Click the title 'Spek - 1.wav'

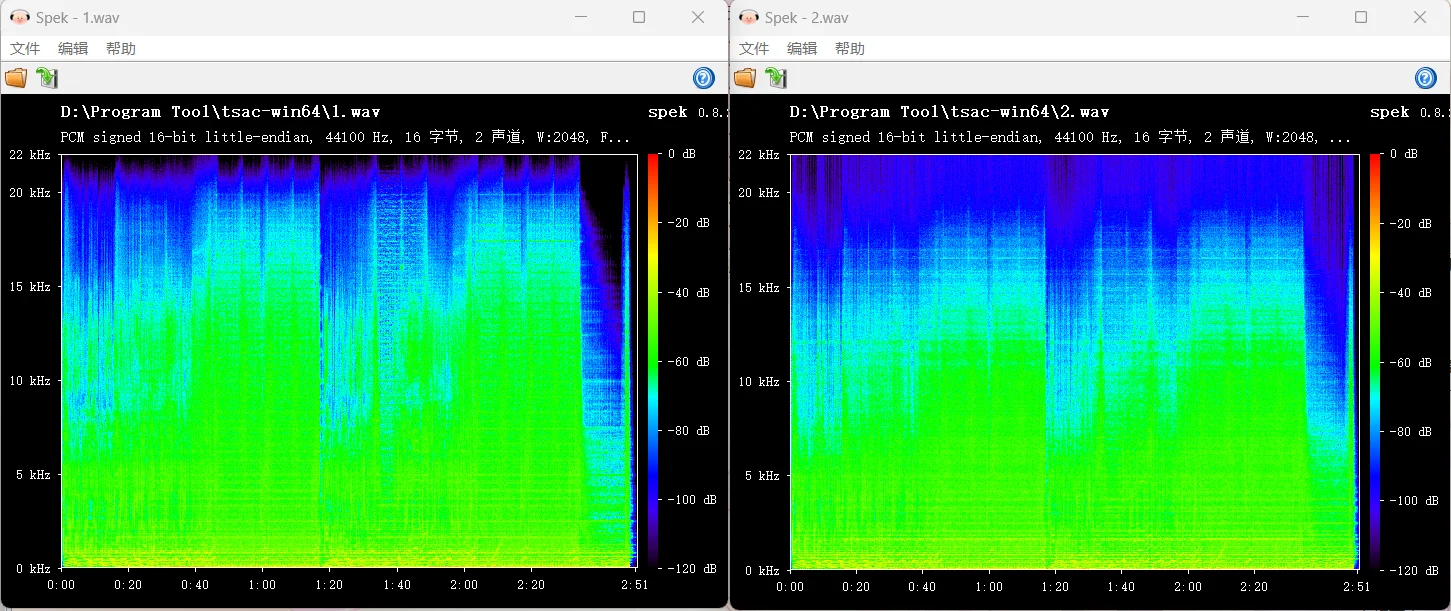[x=79, y=17]
